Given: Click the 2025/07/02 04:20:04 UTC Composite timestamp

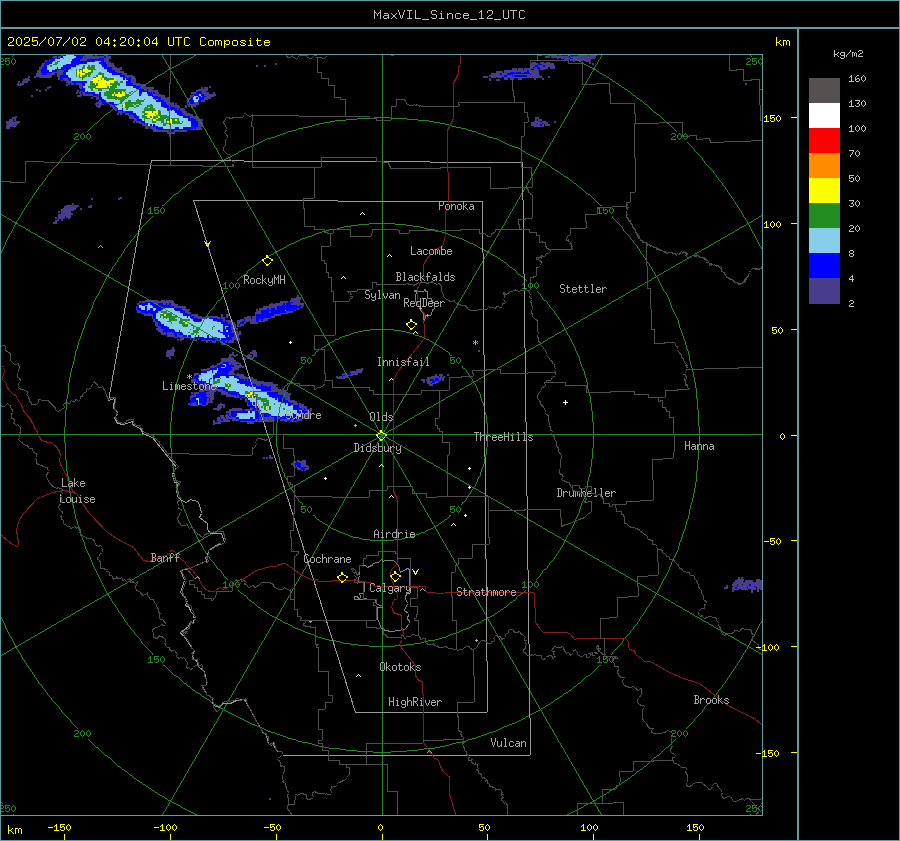Looking at the screenshot, I should click(x=138, y=42).
